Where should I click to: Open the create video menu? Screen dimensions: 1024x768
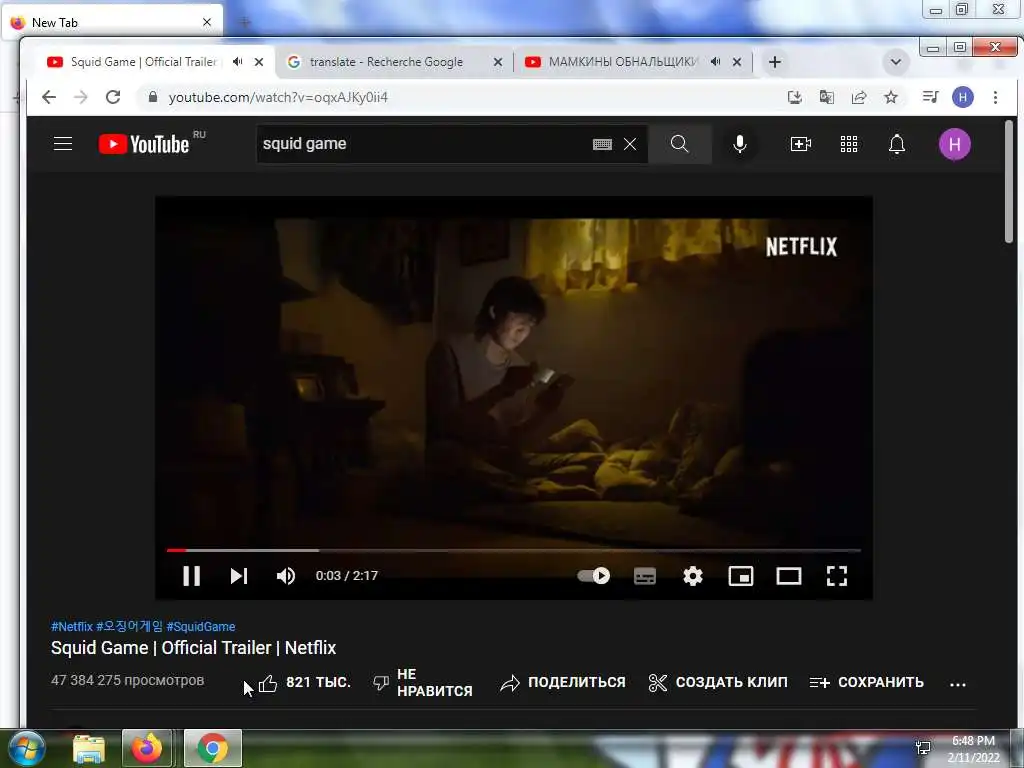pyautogui.click(x=801, y=144)
